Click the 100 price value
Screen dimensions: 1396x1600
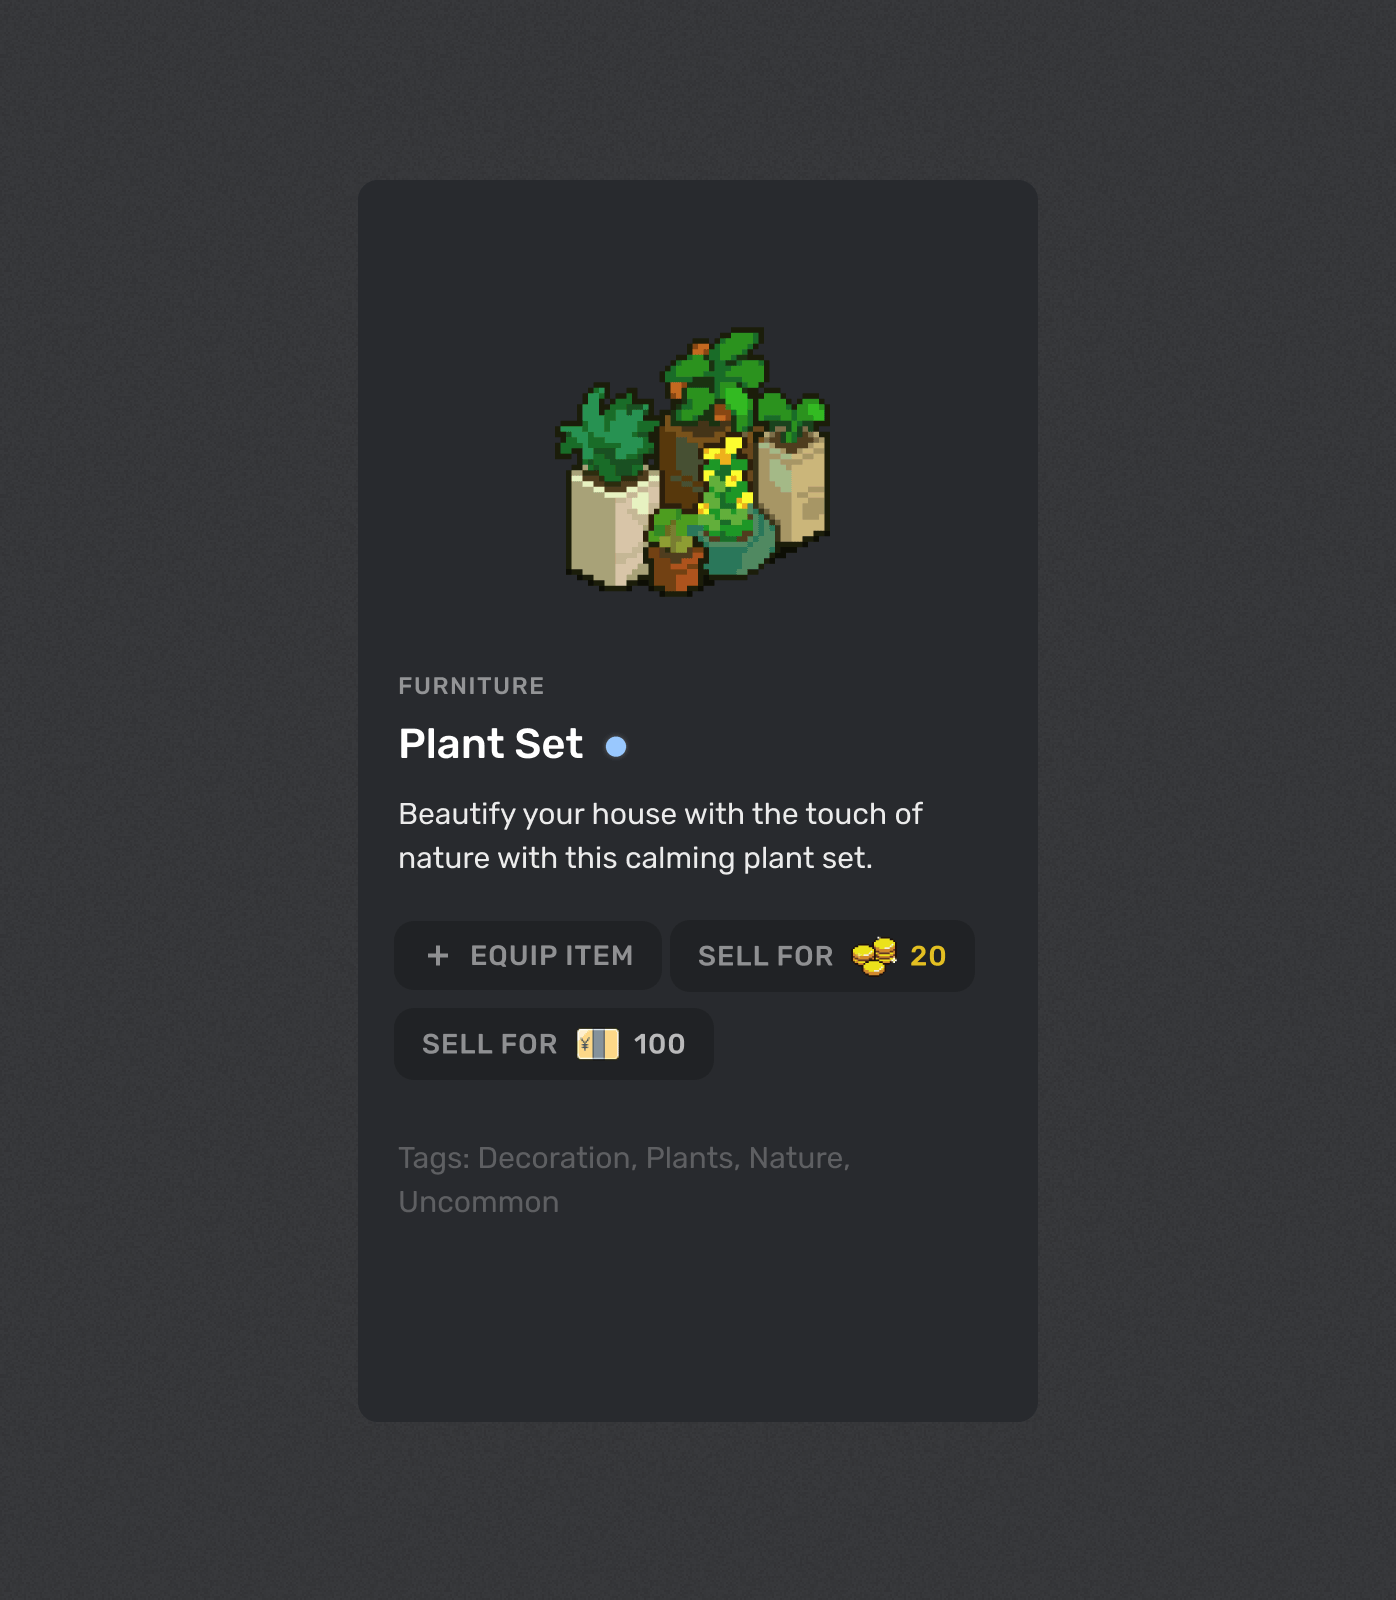(660, 1044)
